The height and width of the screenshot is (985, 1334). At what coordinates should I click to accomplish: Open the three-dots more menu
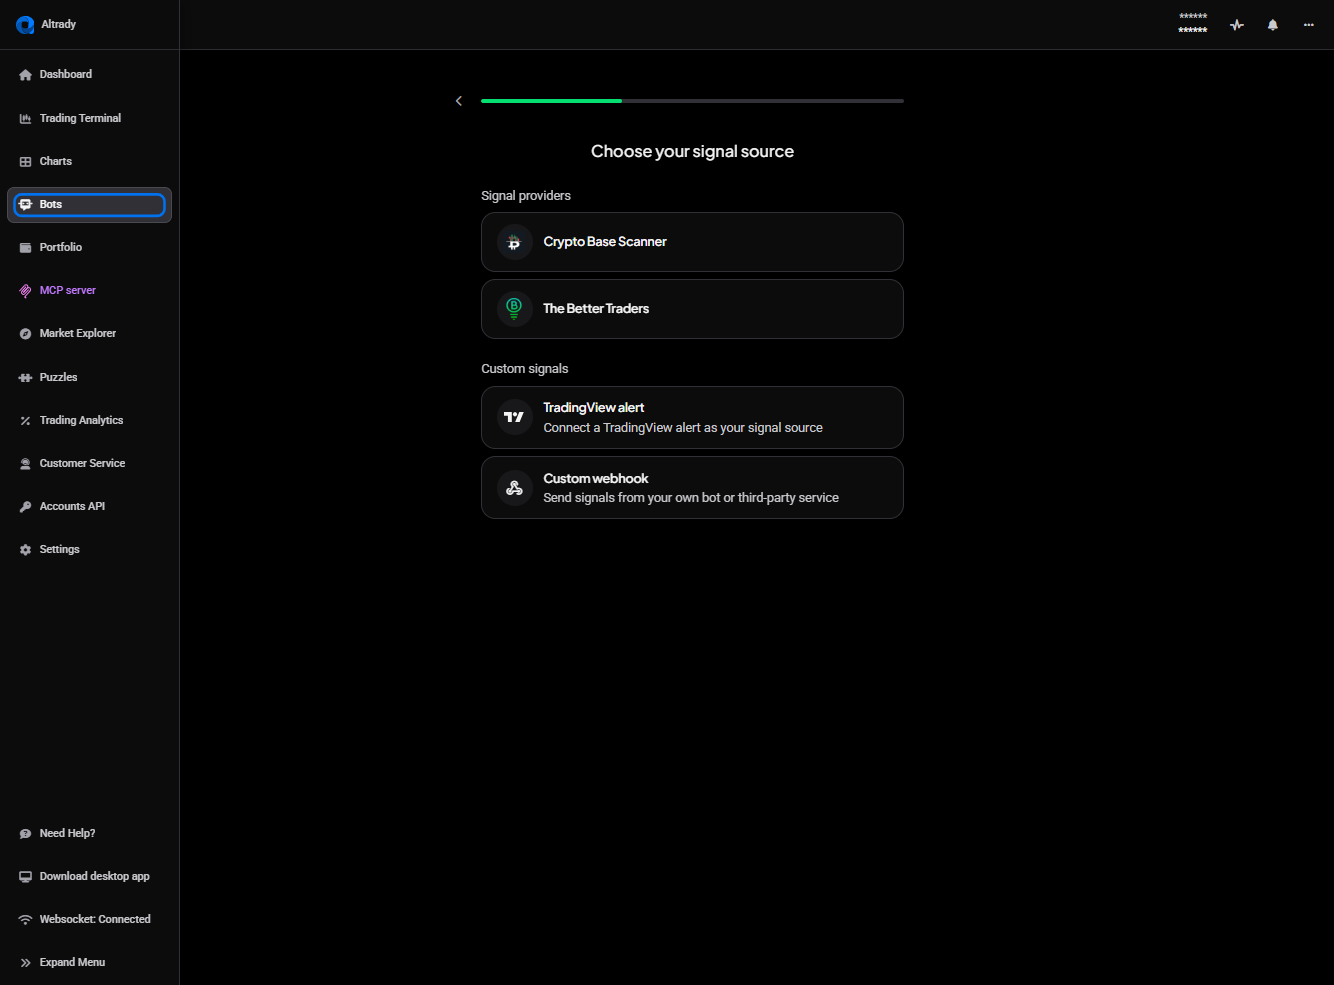coord(1309,25)
